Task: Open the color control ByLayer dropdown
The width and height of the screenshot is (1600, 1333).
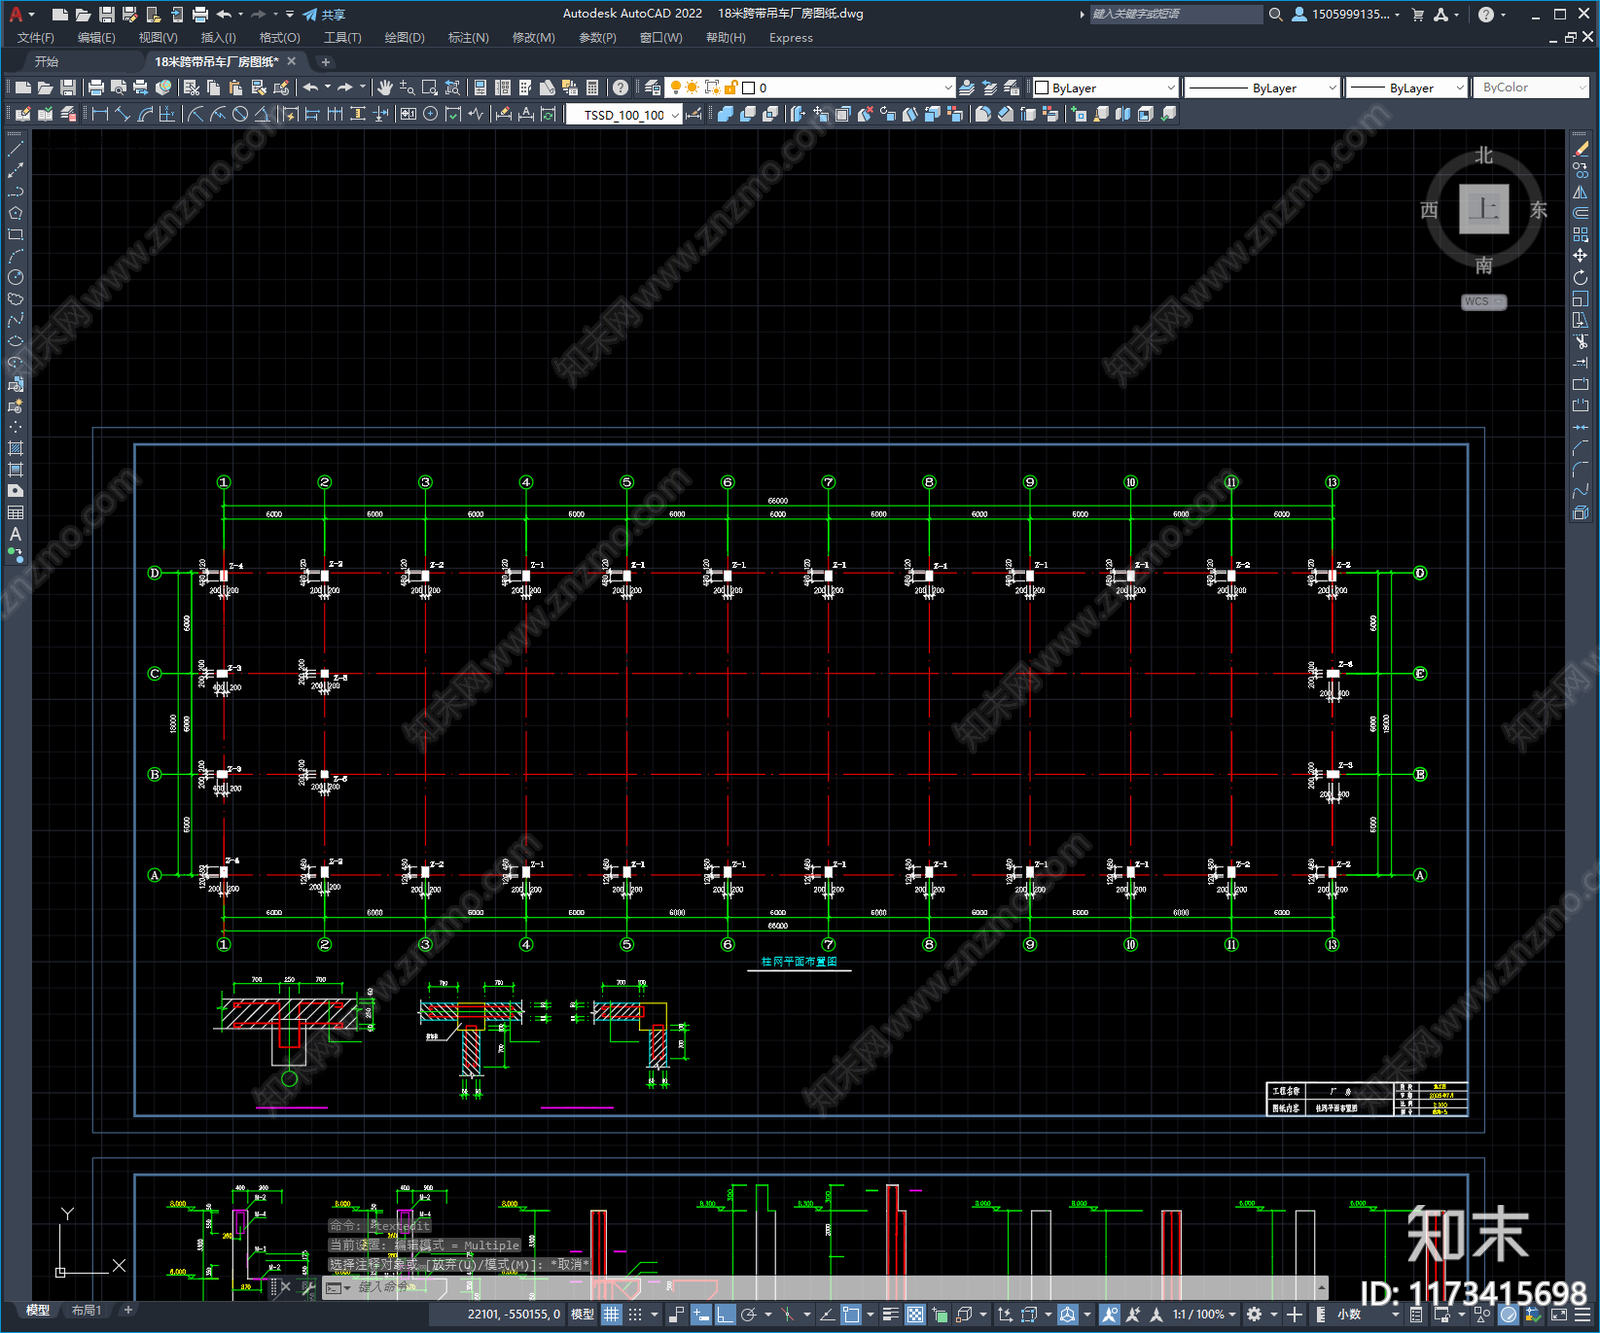Action: (x=1105, y=88)
